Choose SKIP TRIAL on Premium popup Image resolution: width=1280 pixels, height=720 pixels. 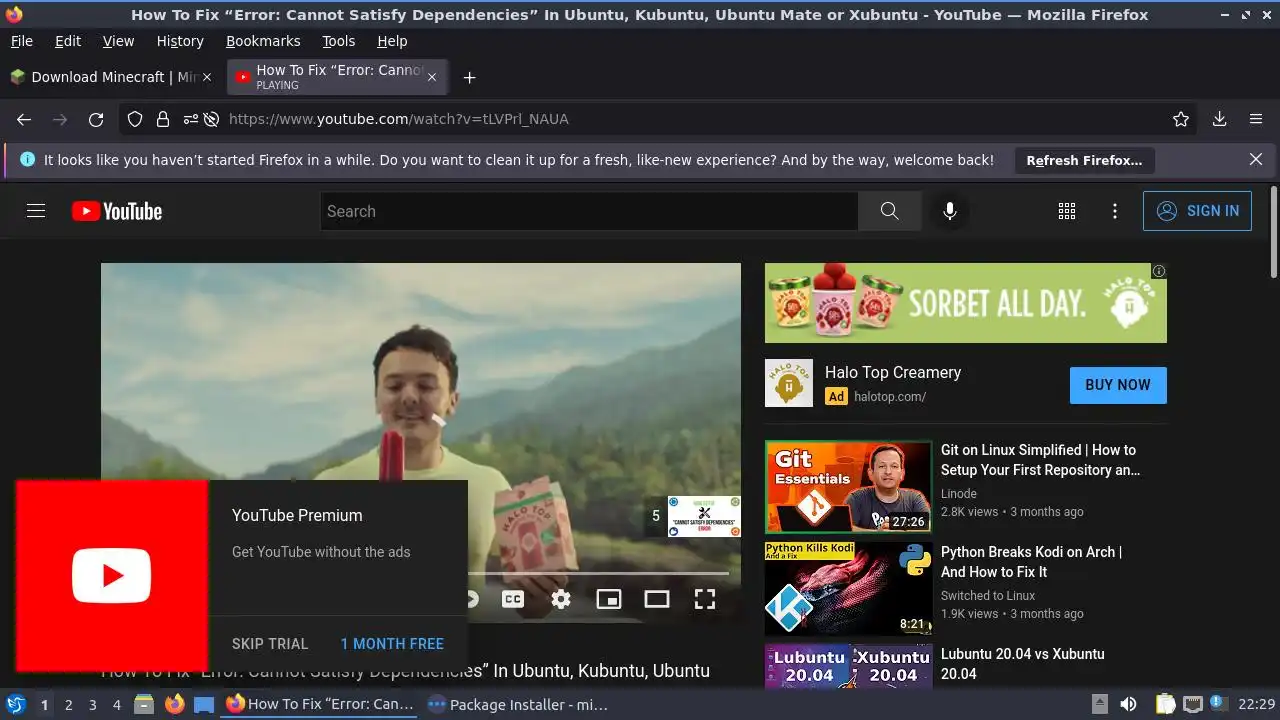270,644
